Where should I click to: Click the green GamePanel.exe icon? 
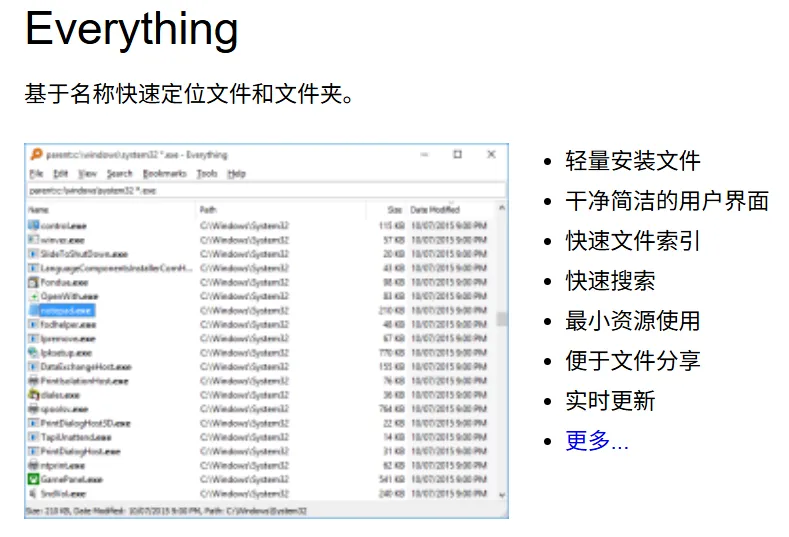(x=33, y=479)
